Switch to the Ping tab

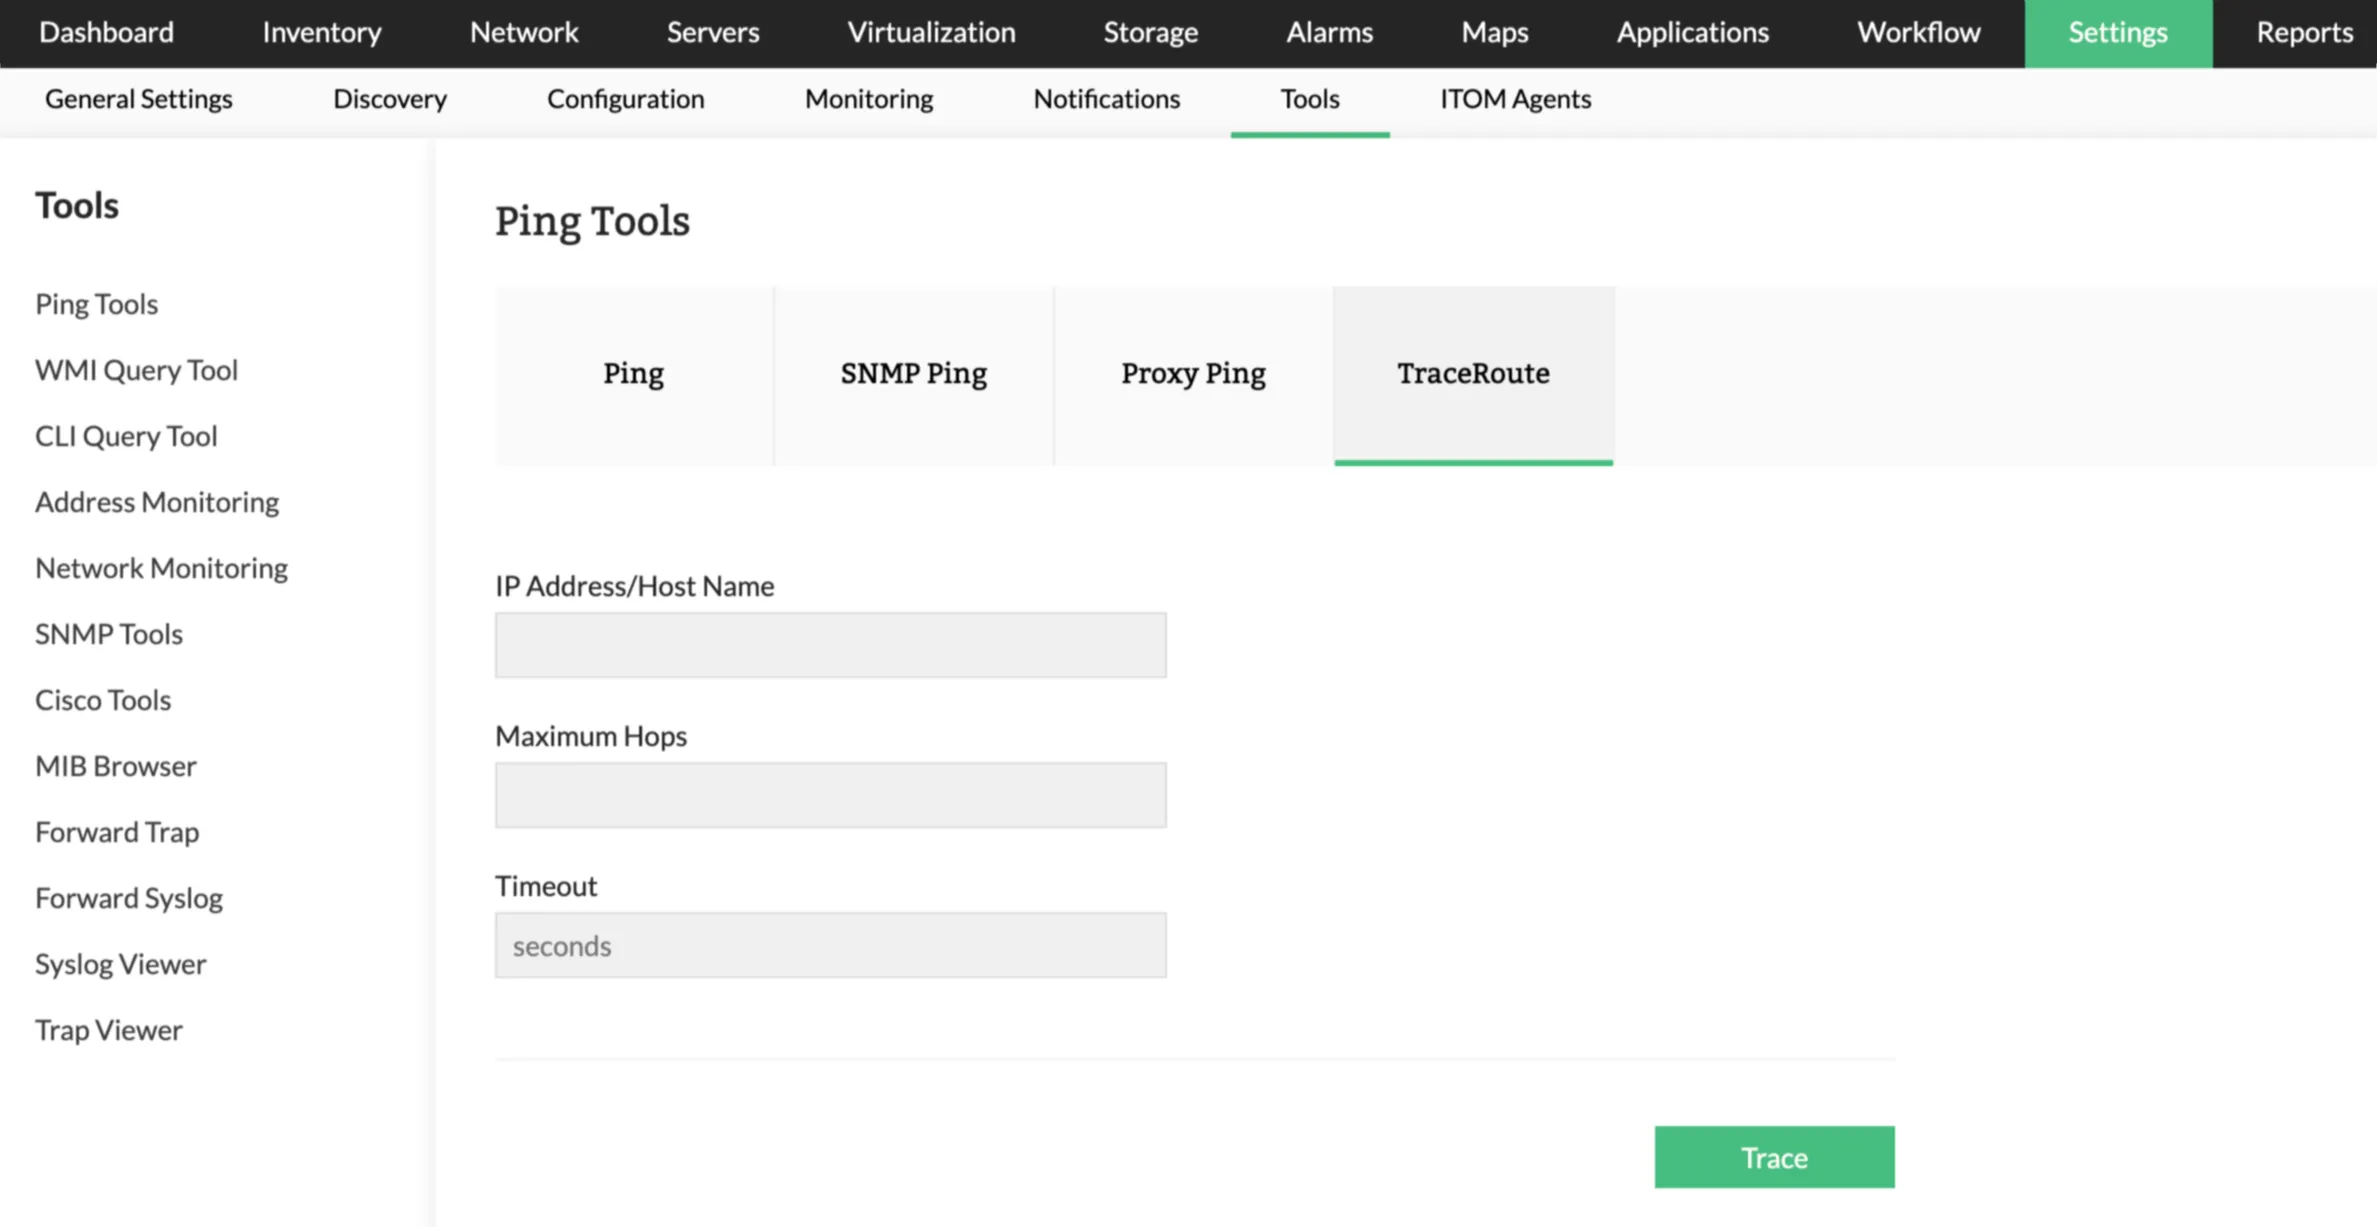tap(633, 374)
